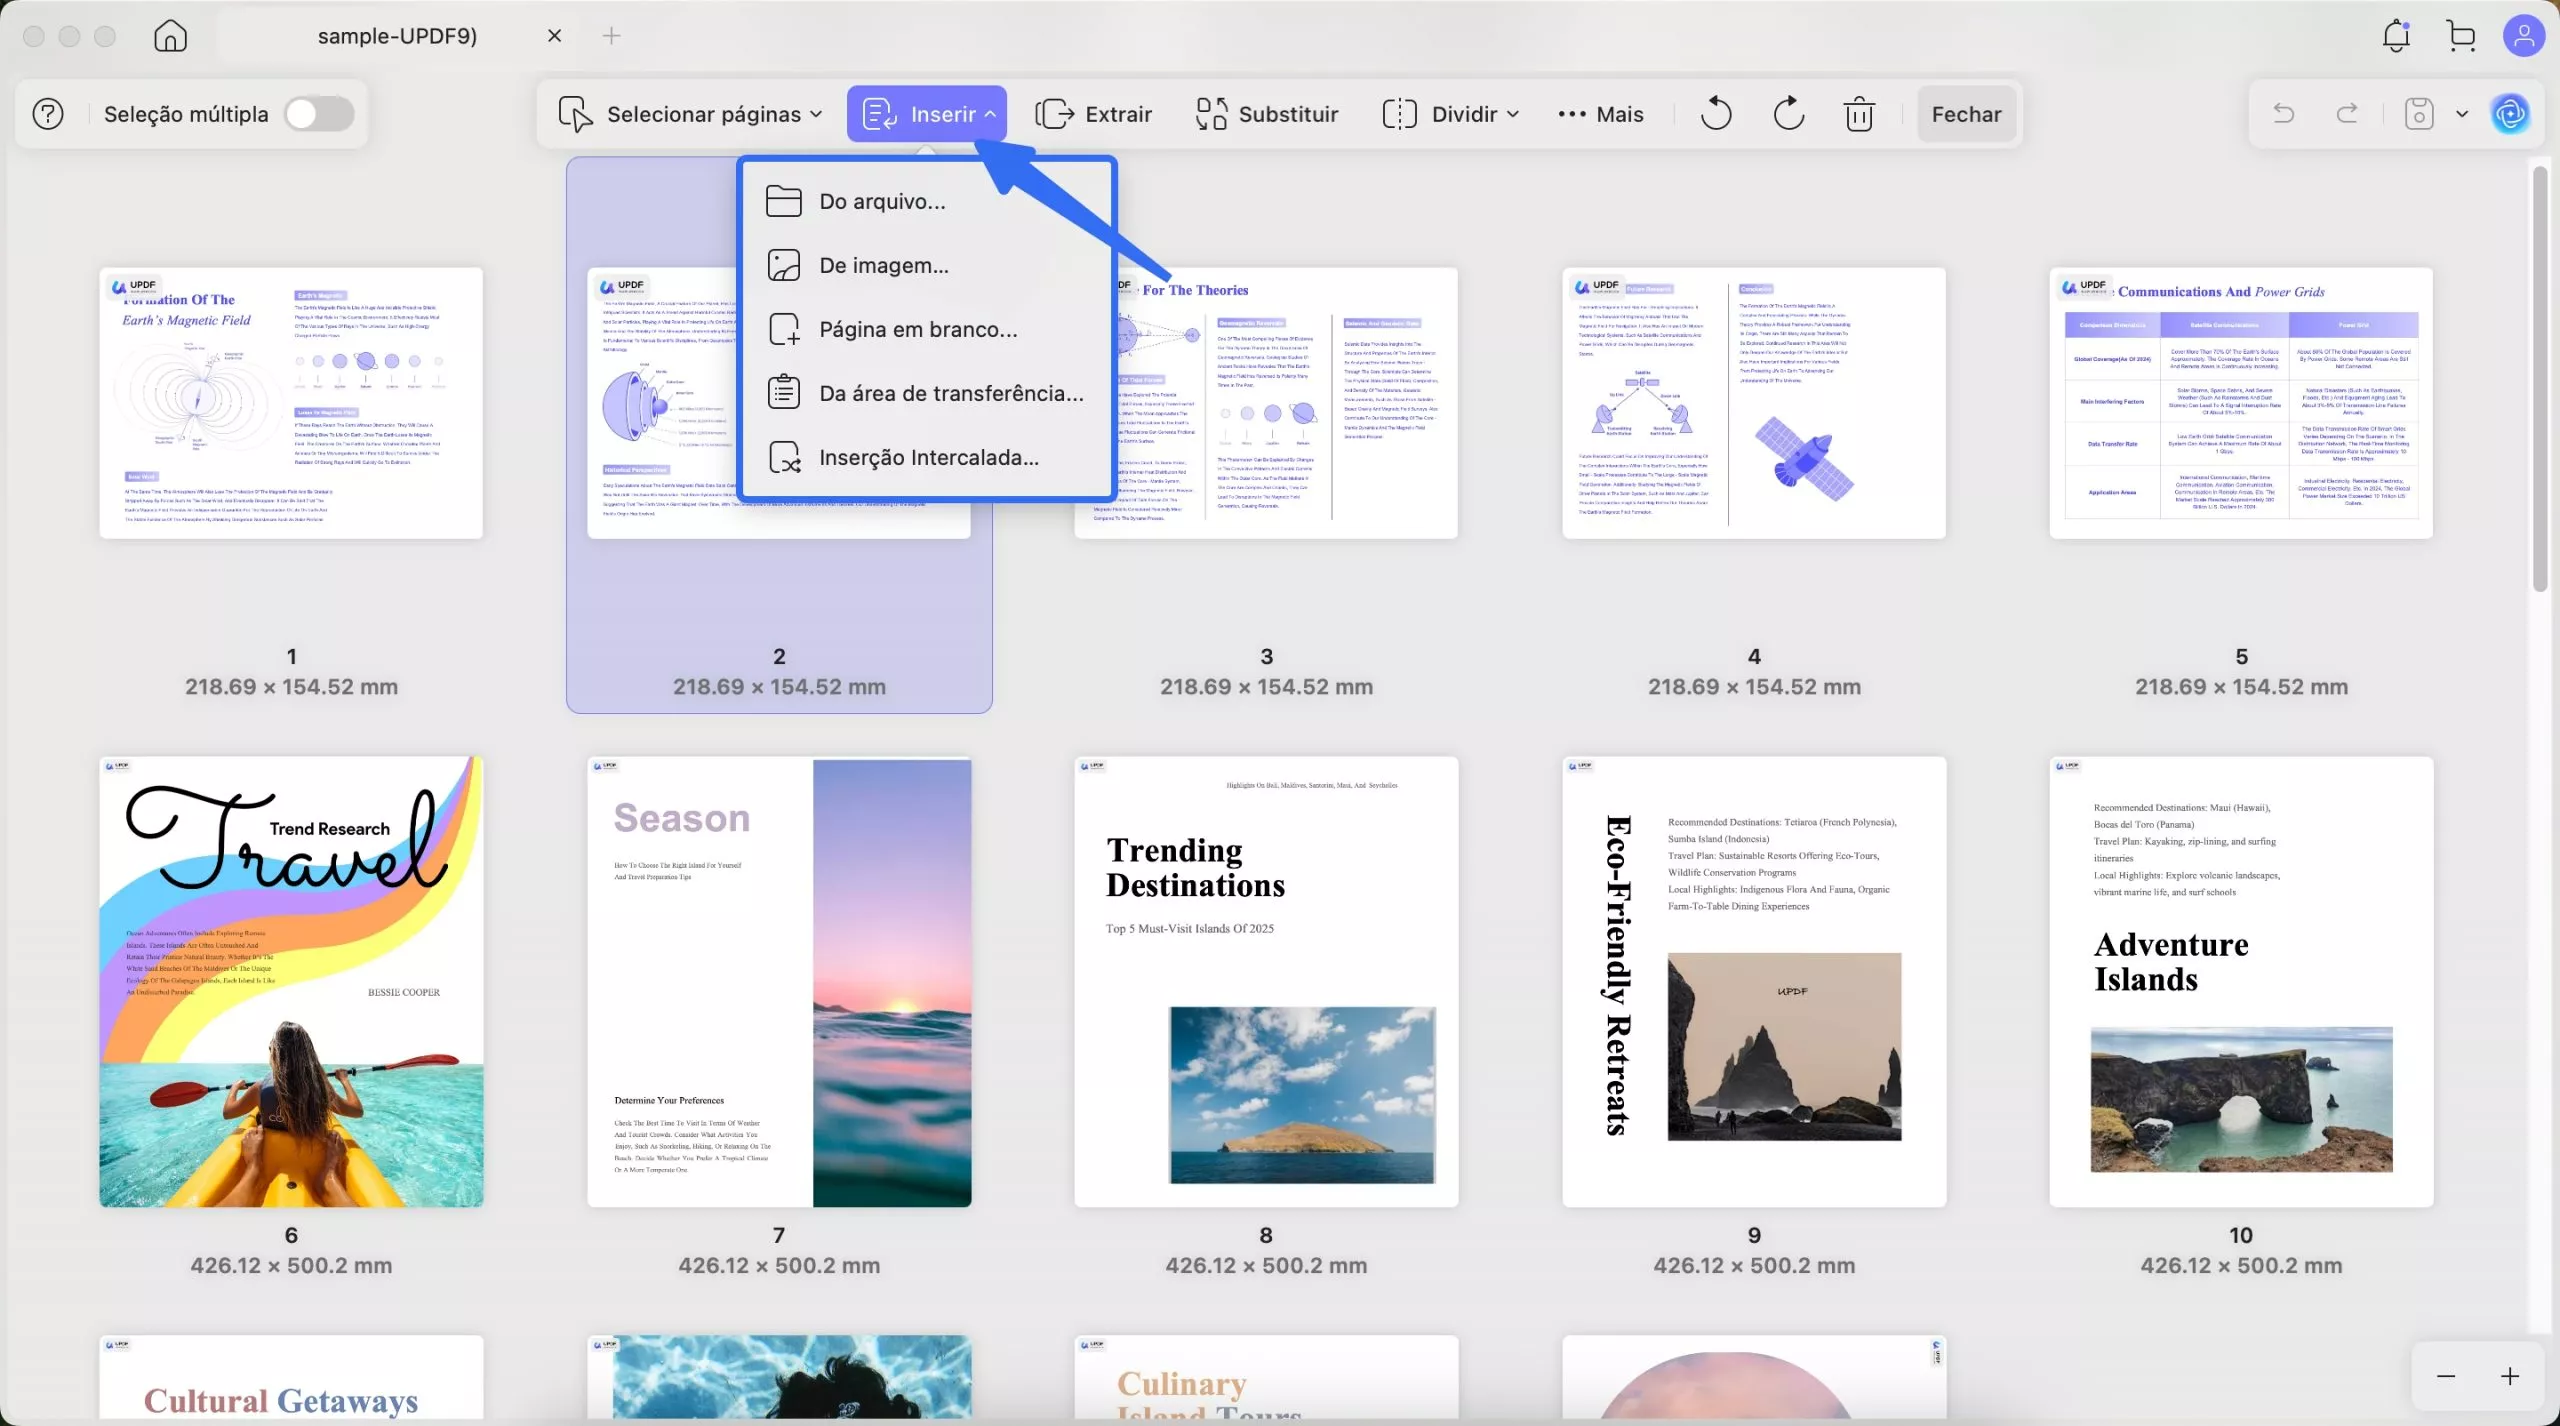Click the rotate counterclockwise icon

(1715, 114)
